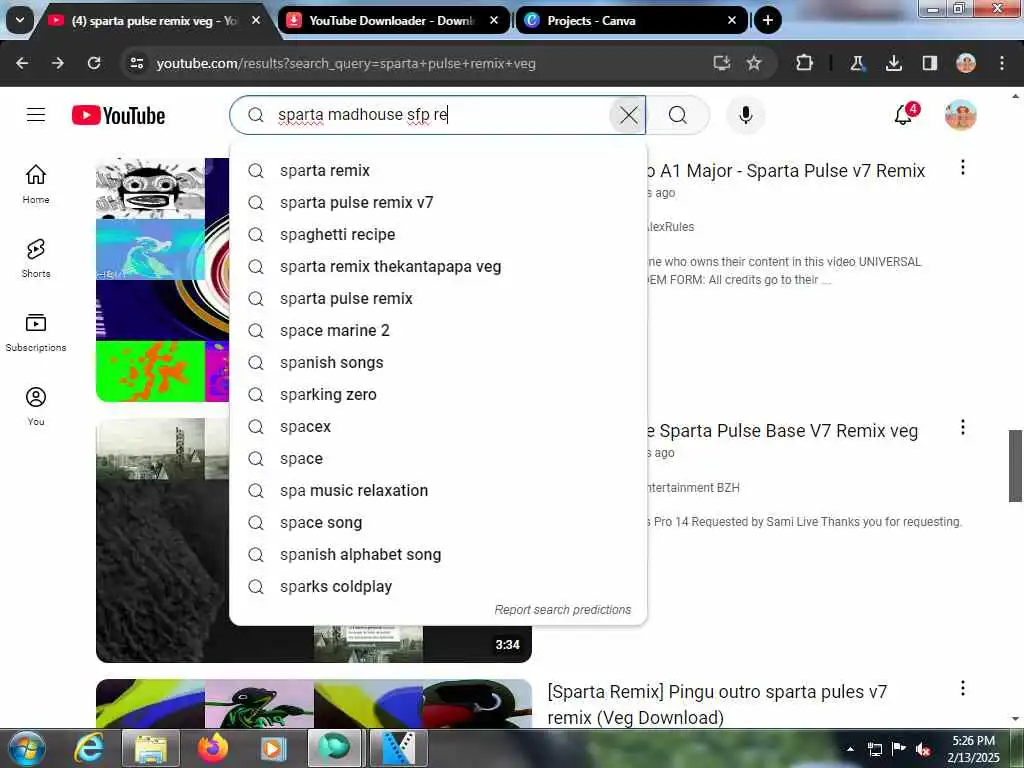Viewport: 1024px width, 768px height.
Task: Open Subscriptions in sidebar
Action: coord(36,332)
